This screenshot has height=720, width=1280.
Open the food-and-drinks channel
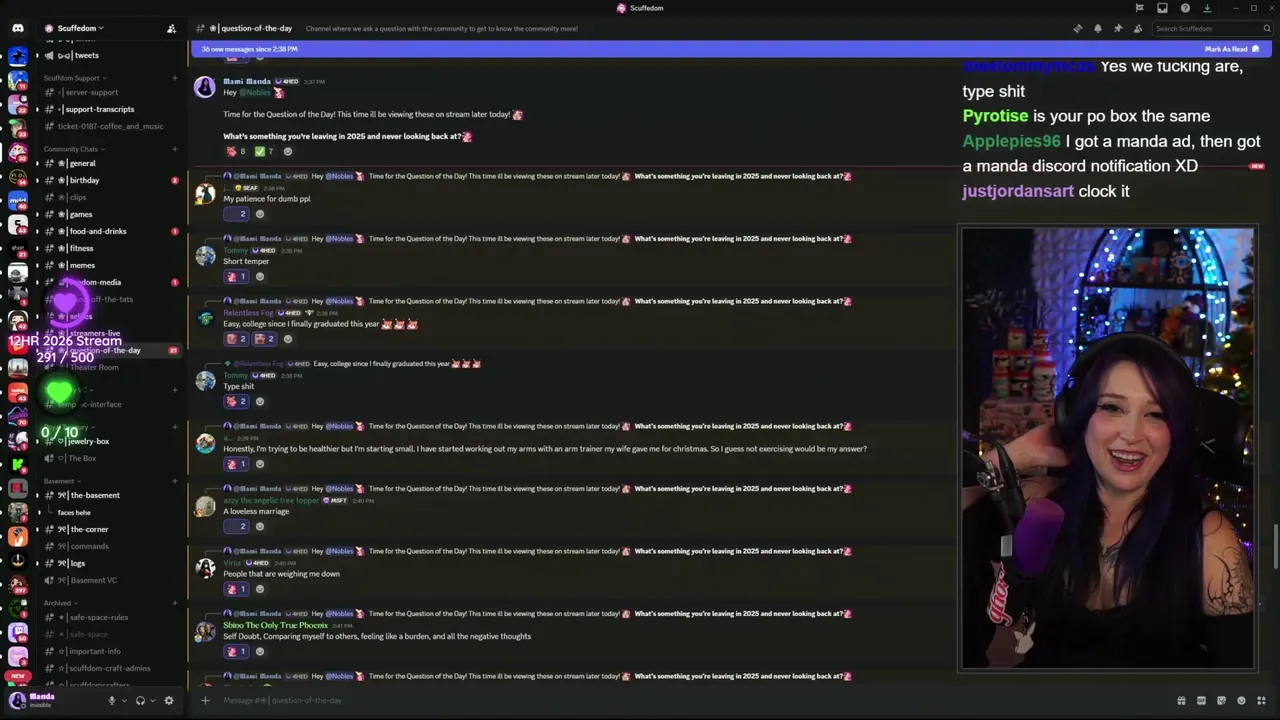point(110,231)
